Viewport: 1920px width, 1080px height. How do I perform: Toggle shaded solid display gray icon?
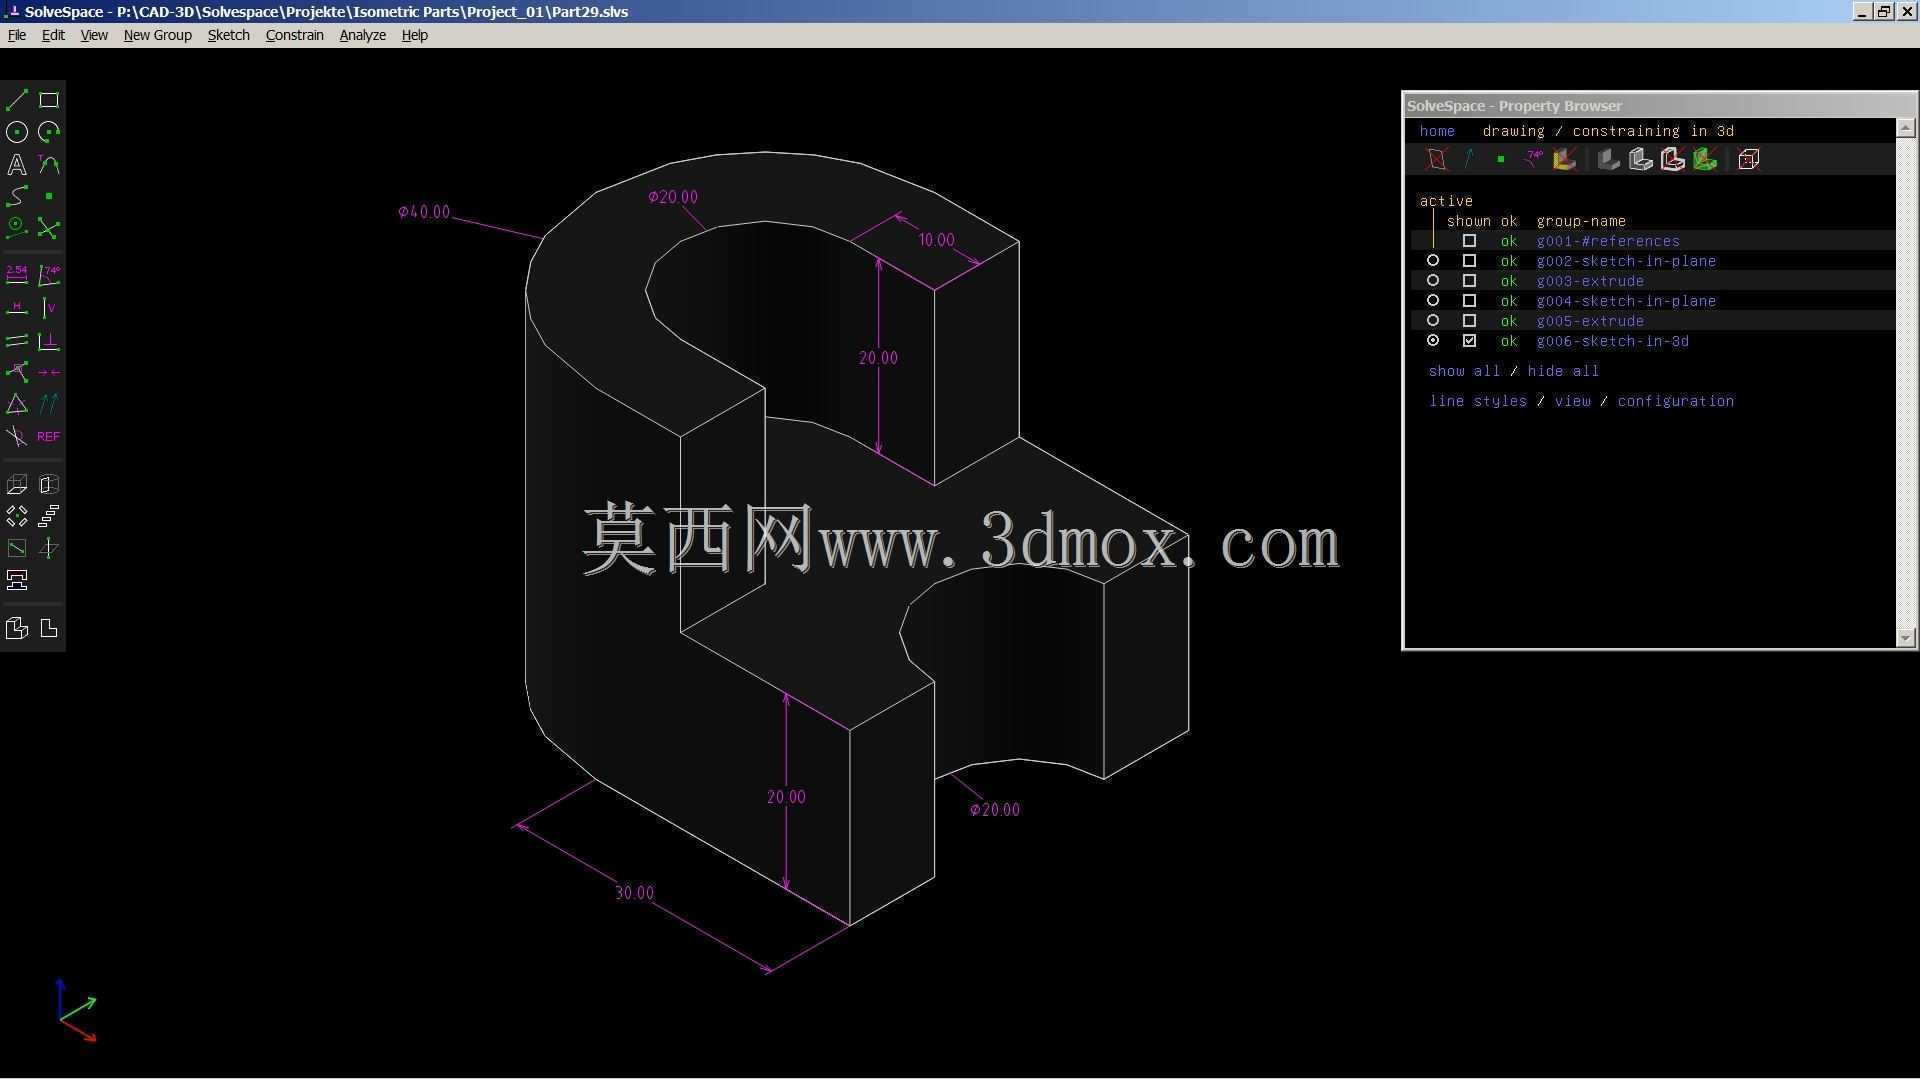coord(1609,160)
